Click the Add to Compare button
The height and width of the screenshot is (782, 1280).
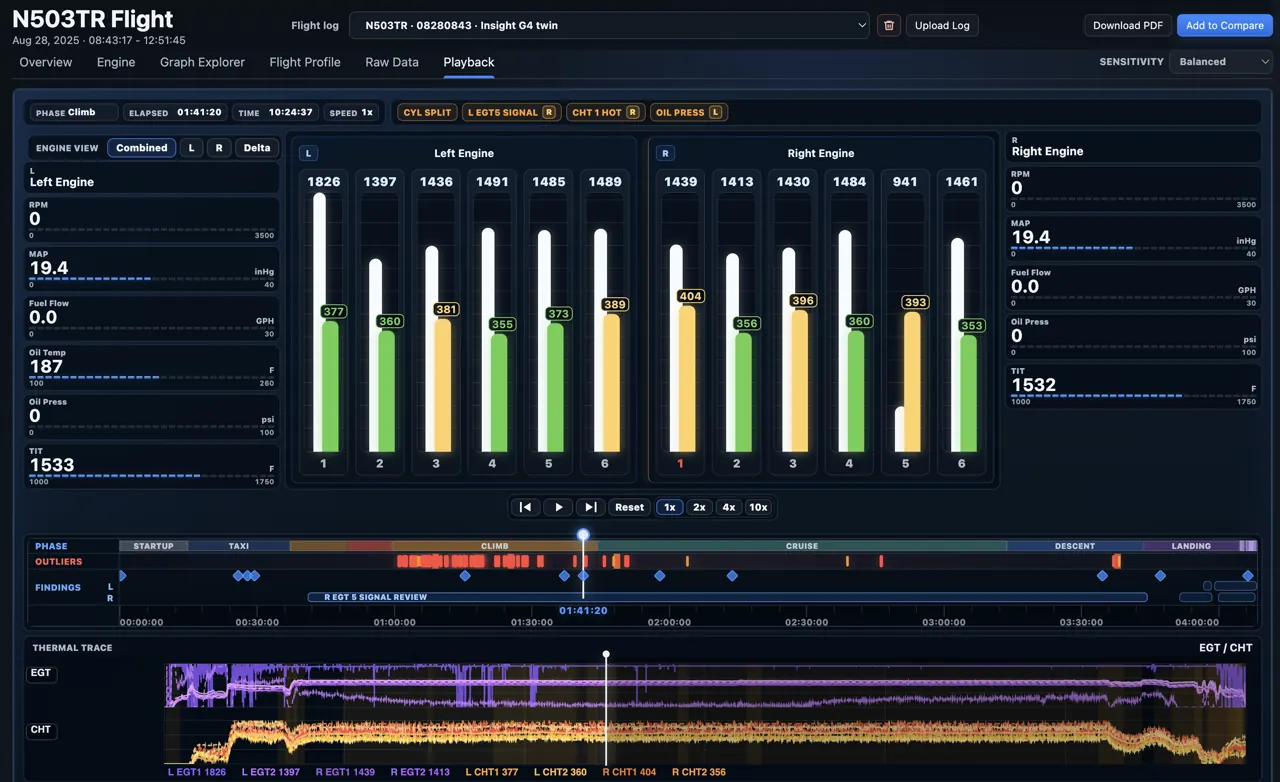[1225, 25]
